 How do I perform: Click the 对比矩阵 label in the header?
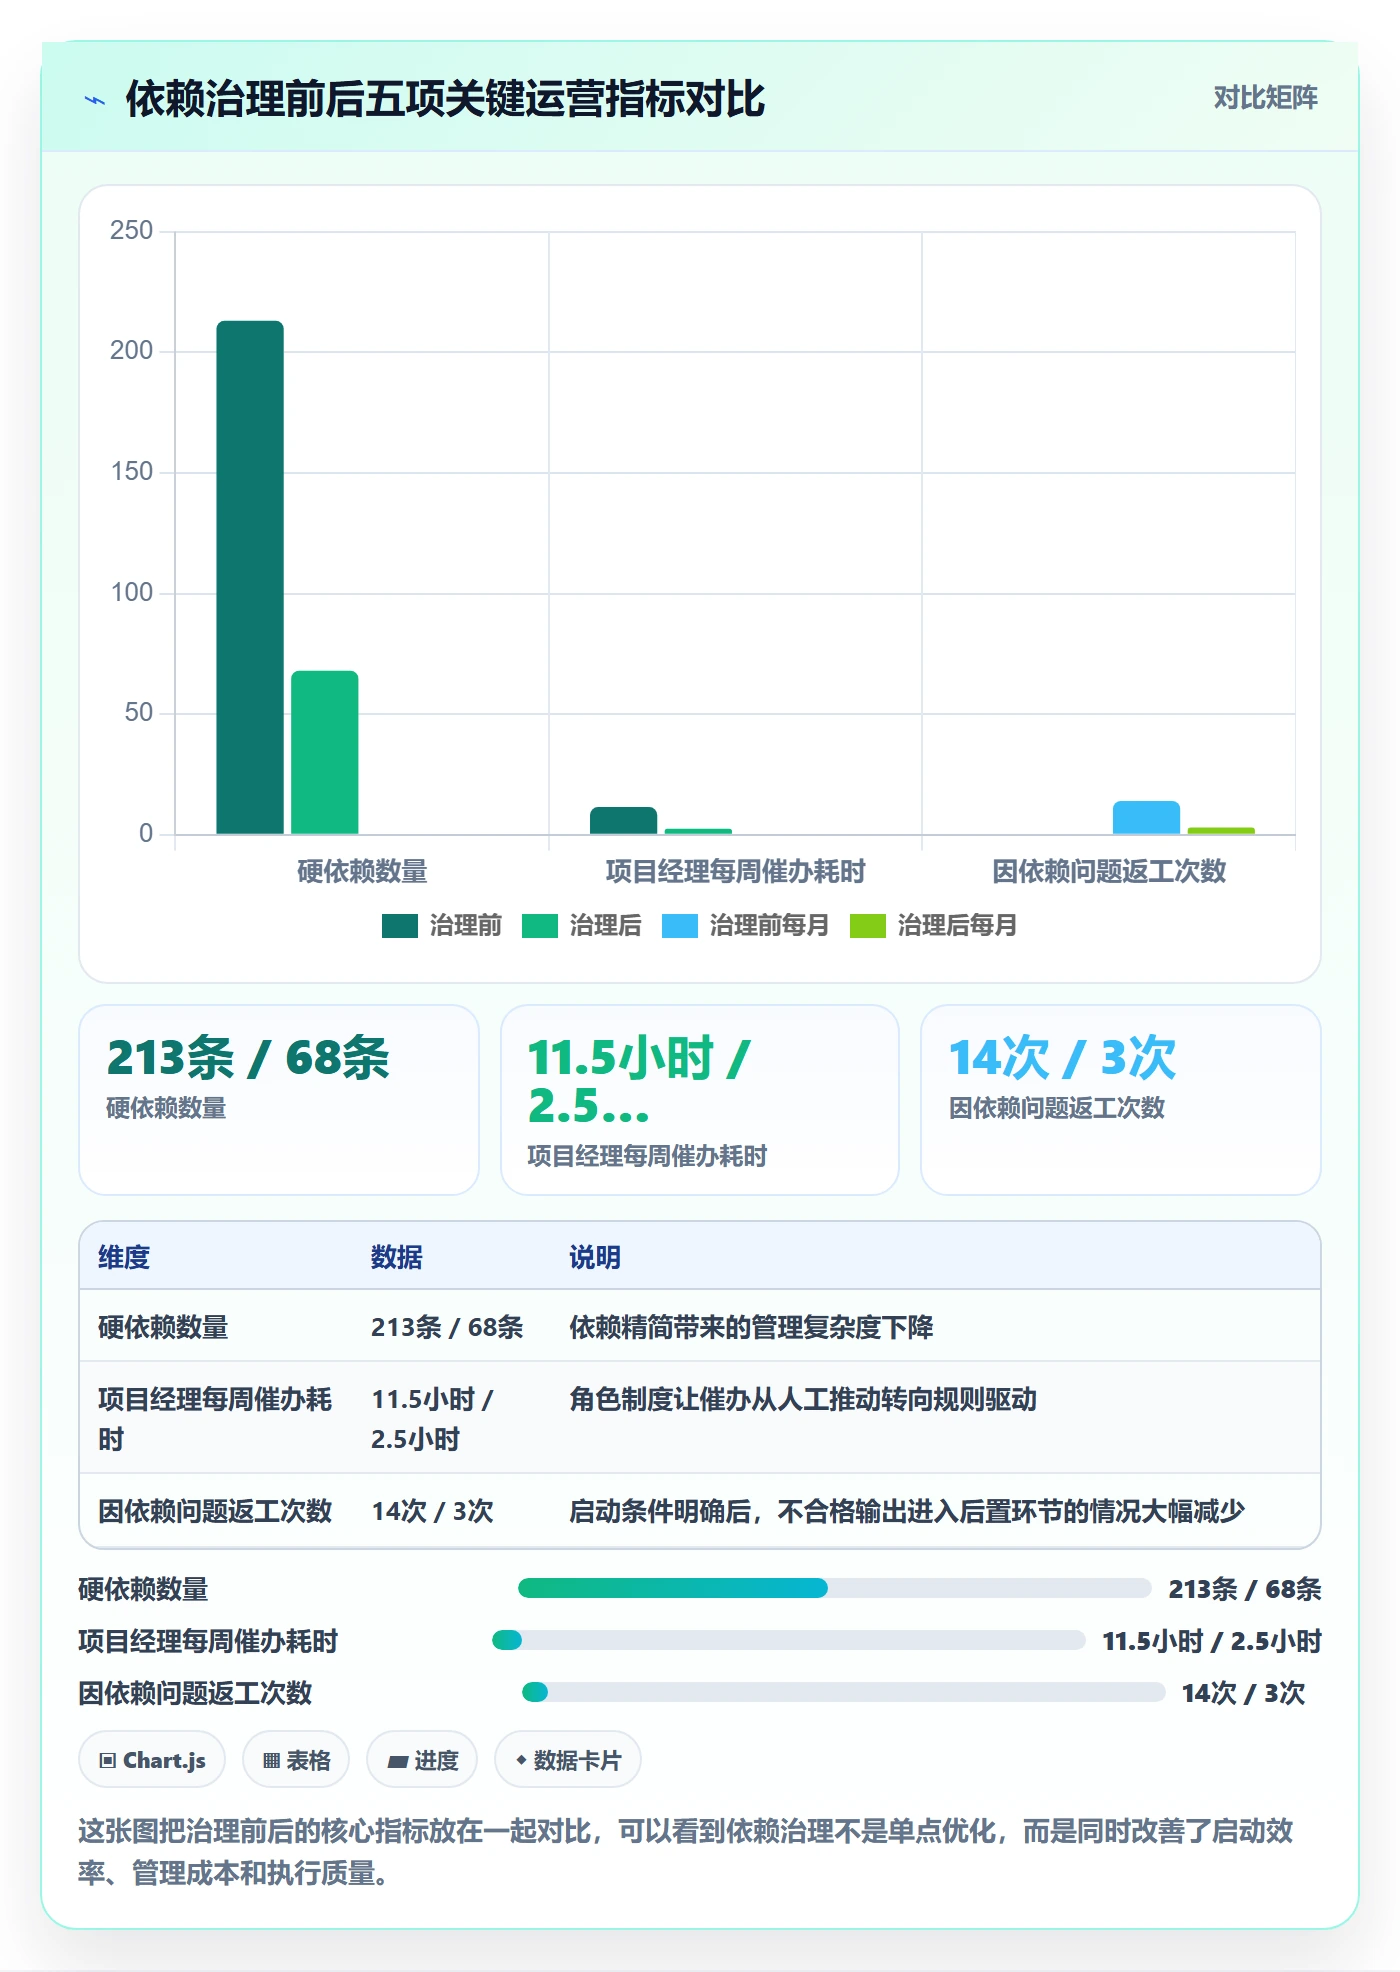point(1265,98)
